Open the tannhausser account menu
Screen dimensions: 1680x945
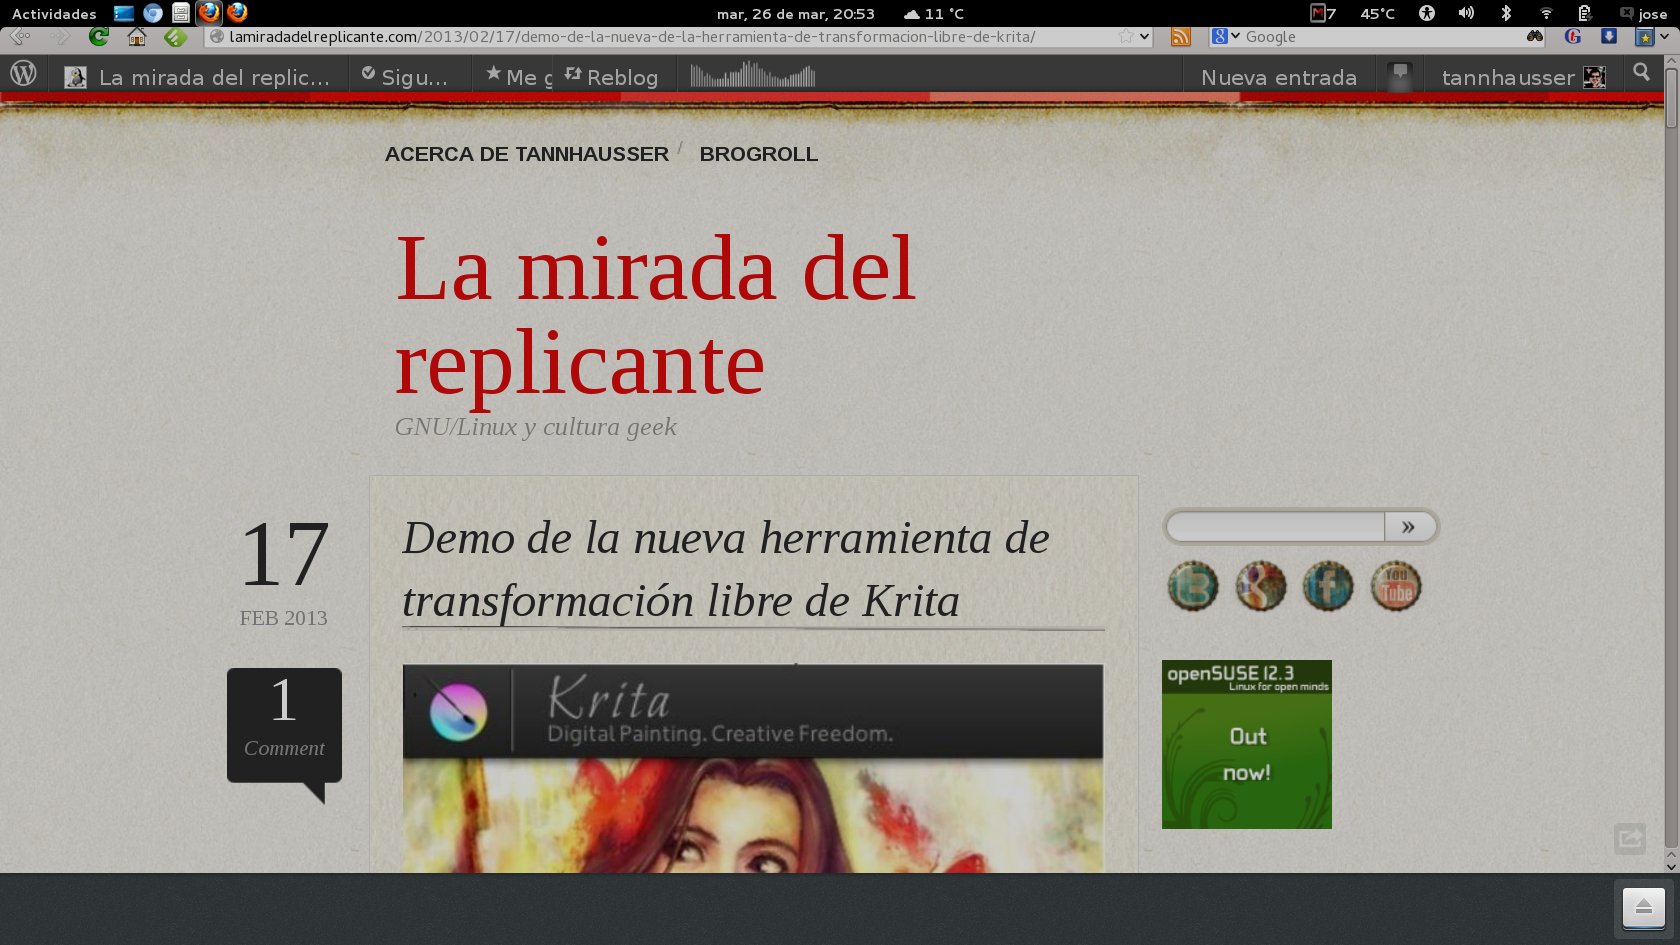(x=1524, y=77)
